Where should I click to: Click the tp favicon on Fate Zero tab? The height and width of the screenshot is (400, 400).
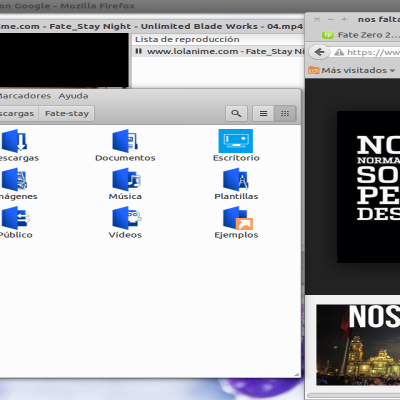(x=328, y=35)
